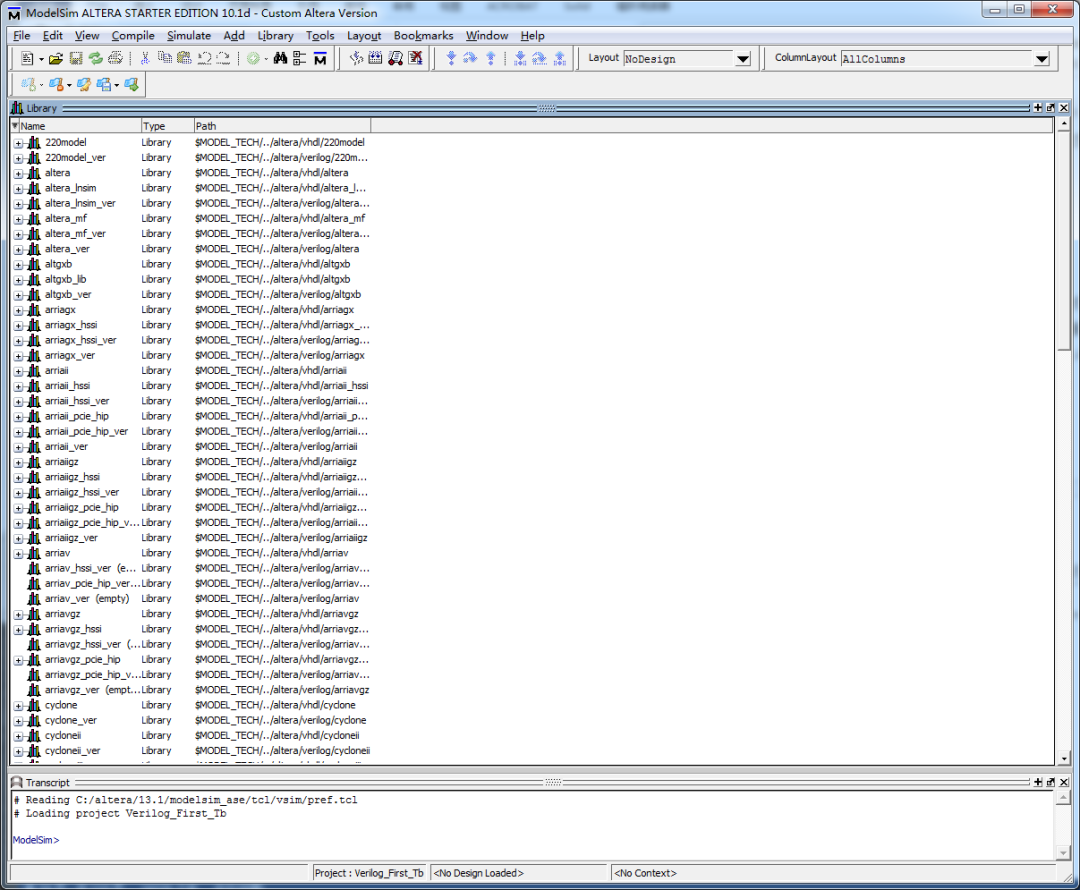Click the Library scrollbar up arrow
This screenshot has height=890, width=1080.
pos(1064,125)
